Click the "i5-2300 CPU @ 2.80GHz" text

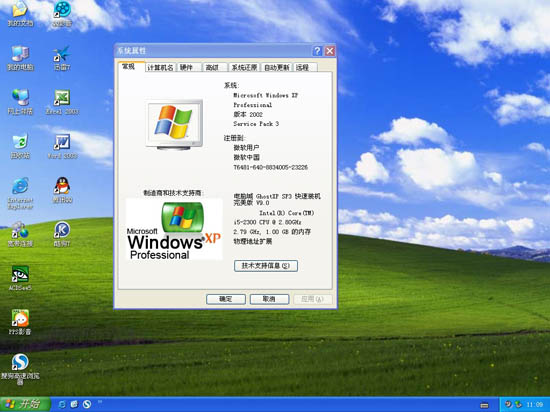coord(268,222)
